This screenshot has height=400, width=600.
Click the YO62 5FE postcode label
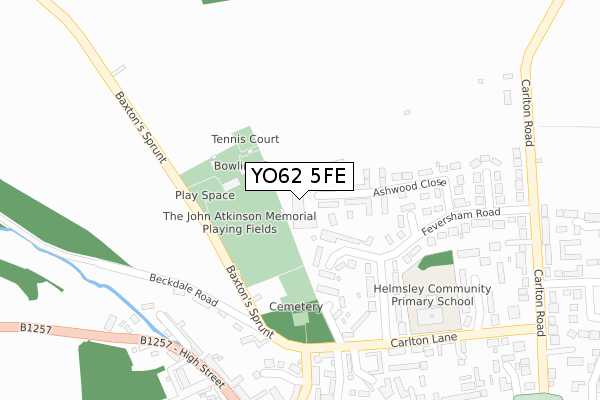click(299, 176)
